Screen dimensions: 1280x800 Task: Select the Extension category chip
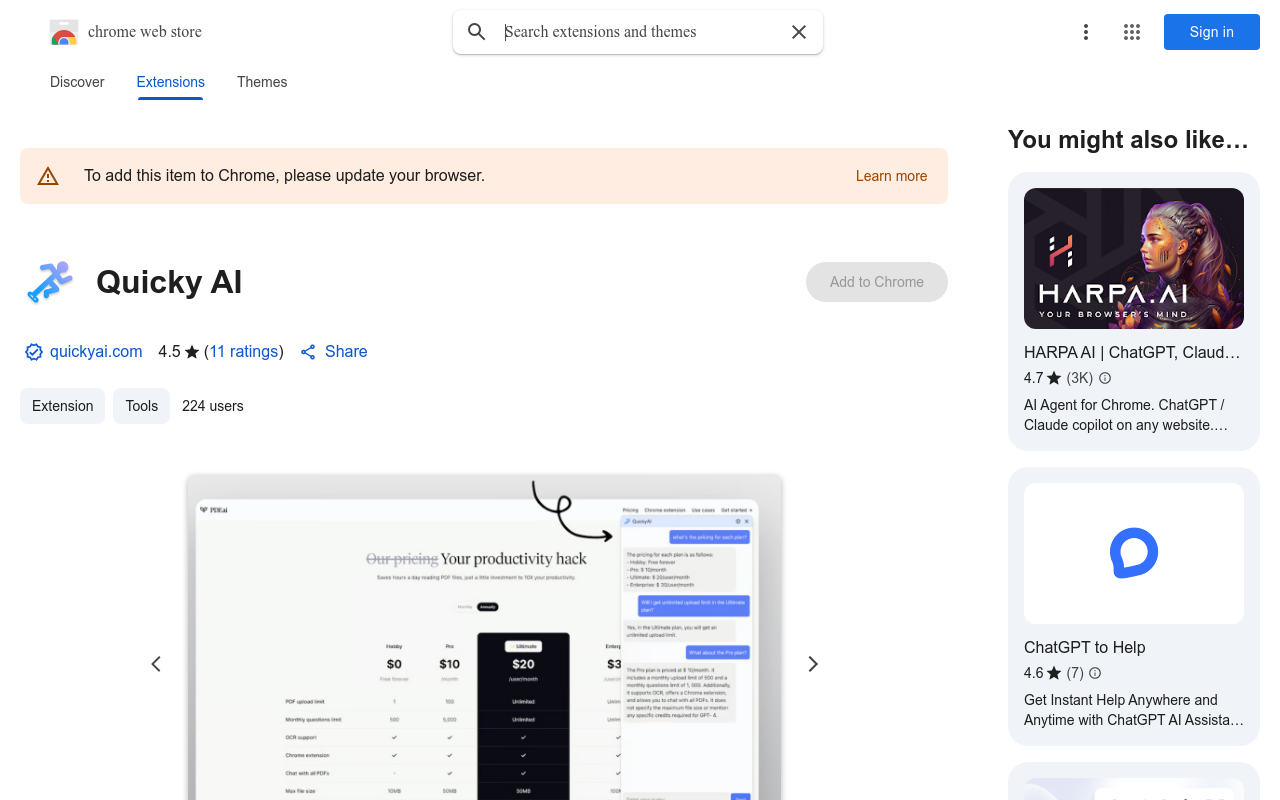(62, 406)
